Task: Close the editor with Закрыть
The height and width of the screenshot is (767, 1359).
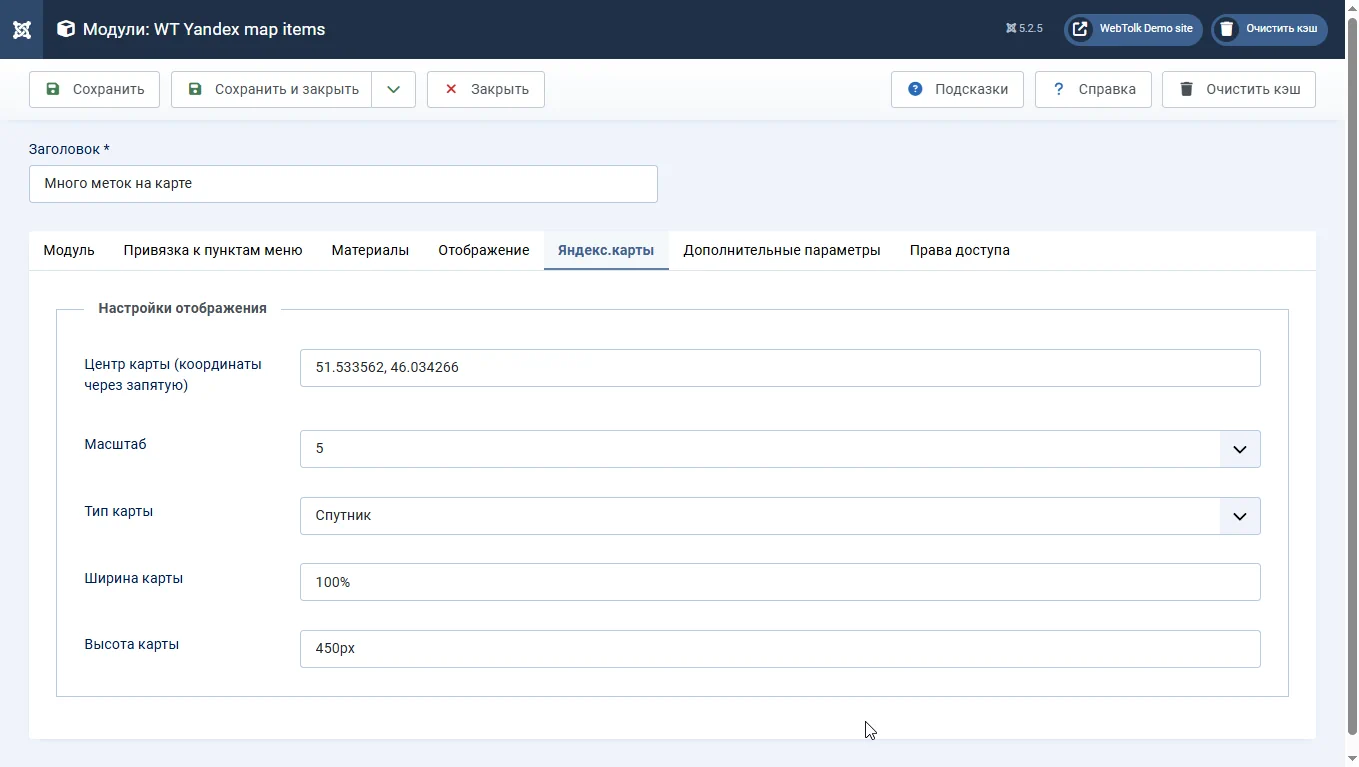Action: click(485, 89)
